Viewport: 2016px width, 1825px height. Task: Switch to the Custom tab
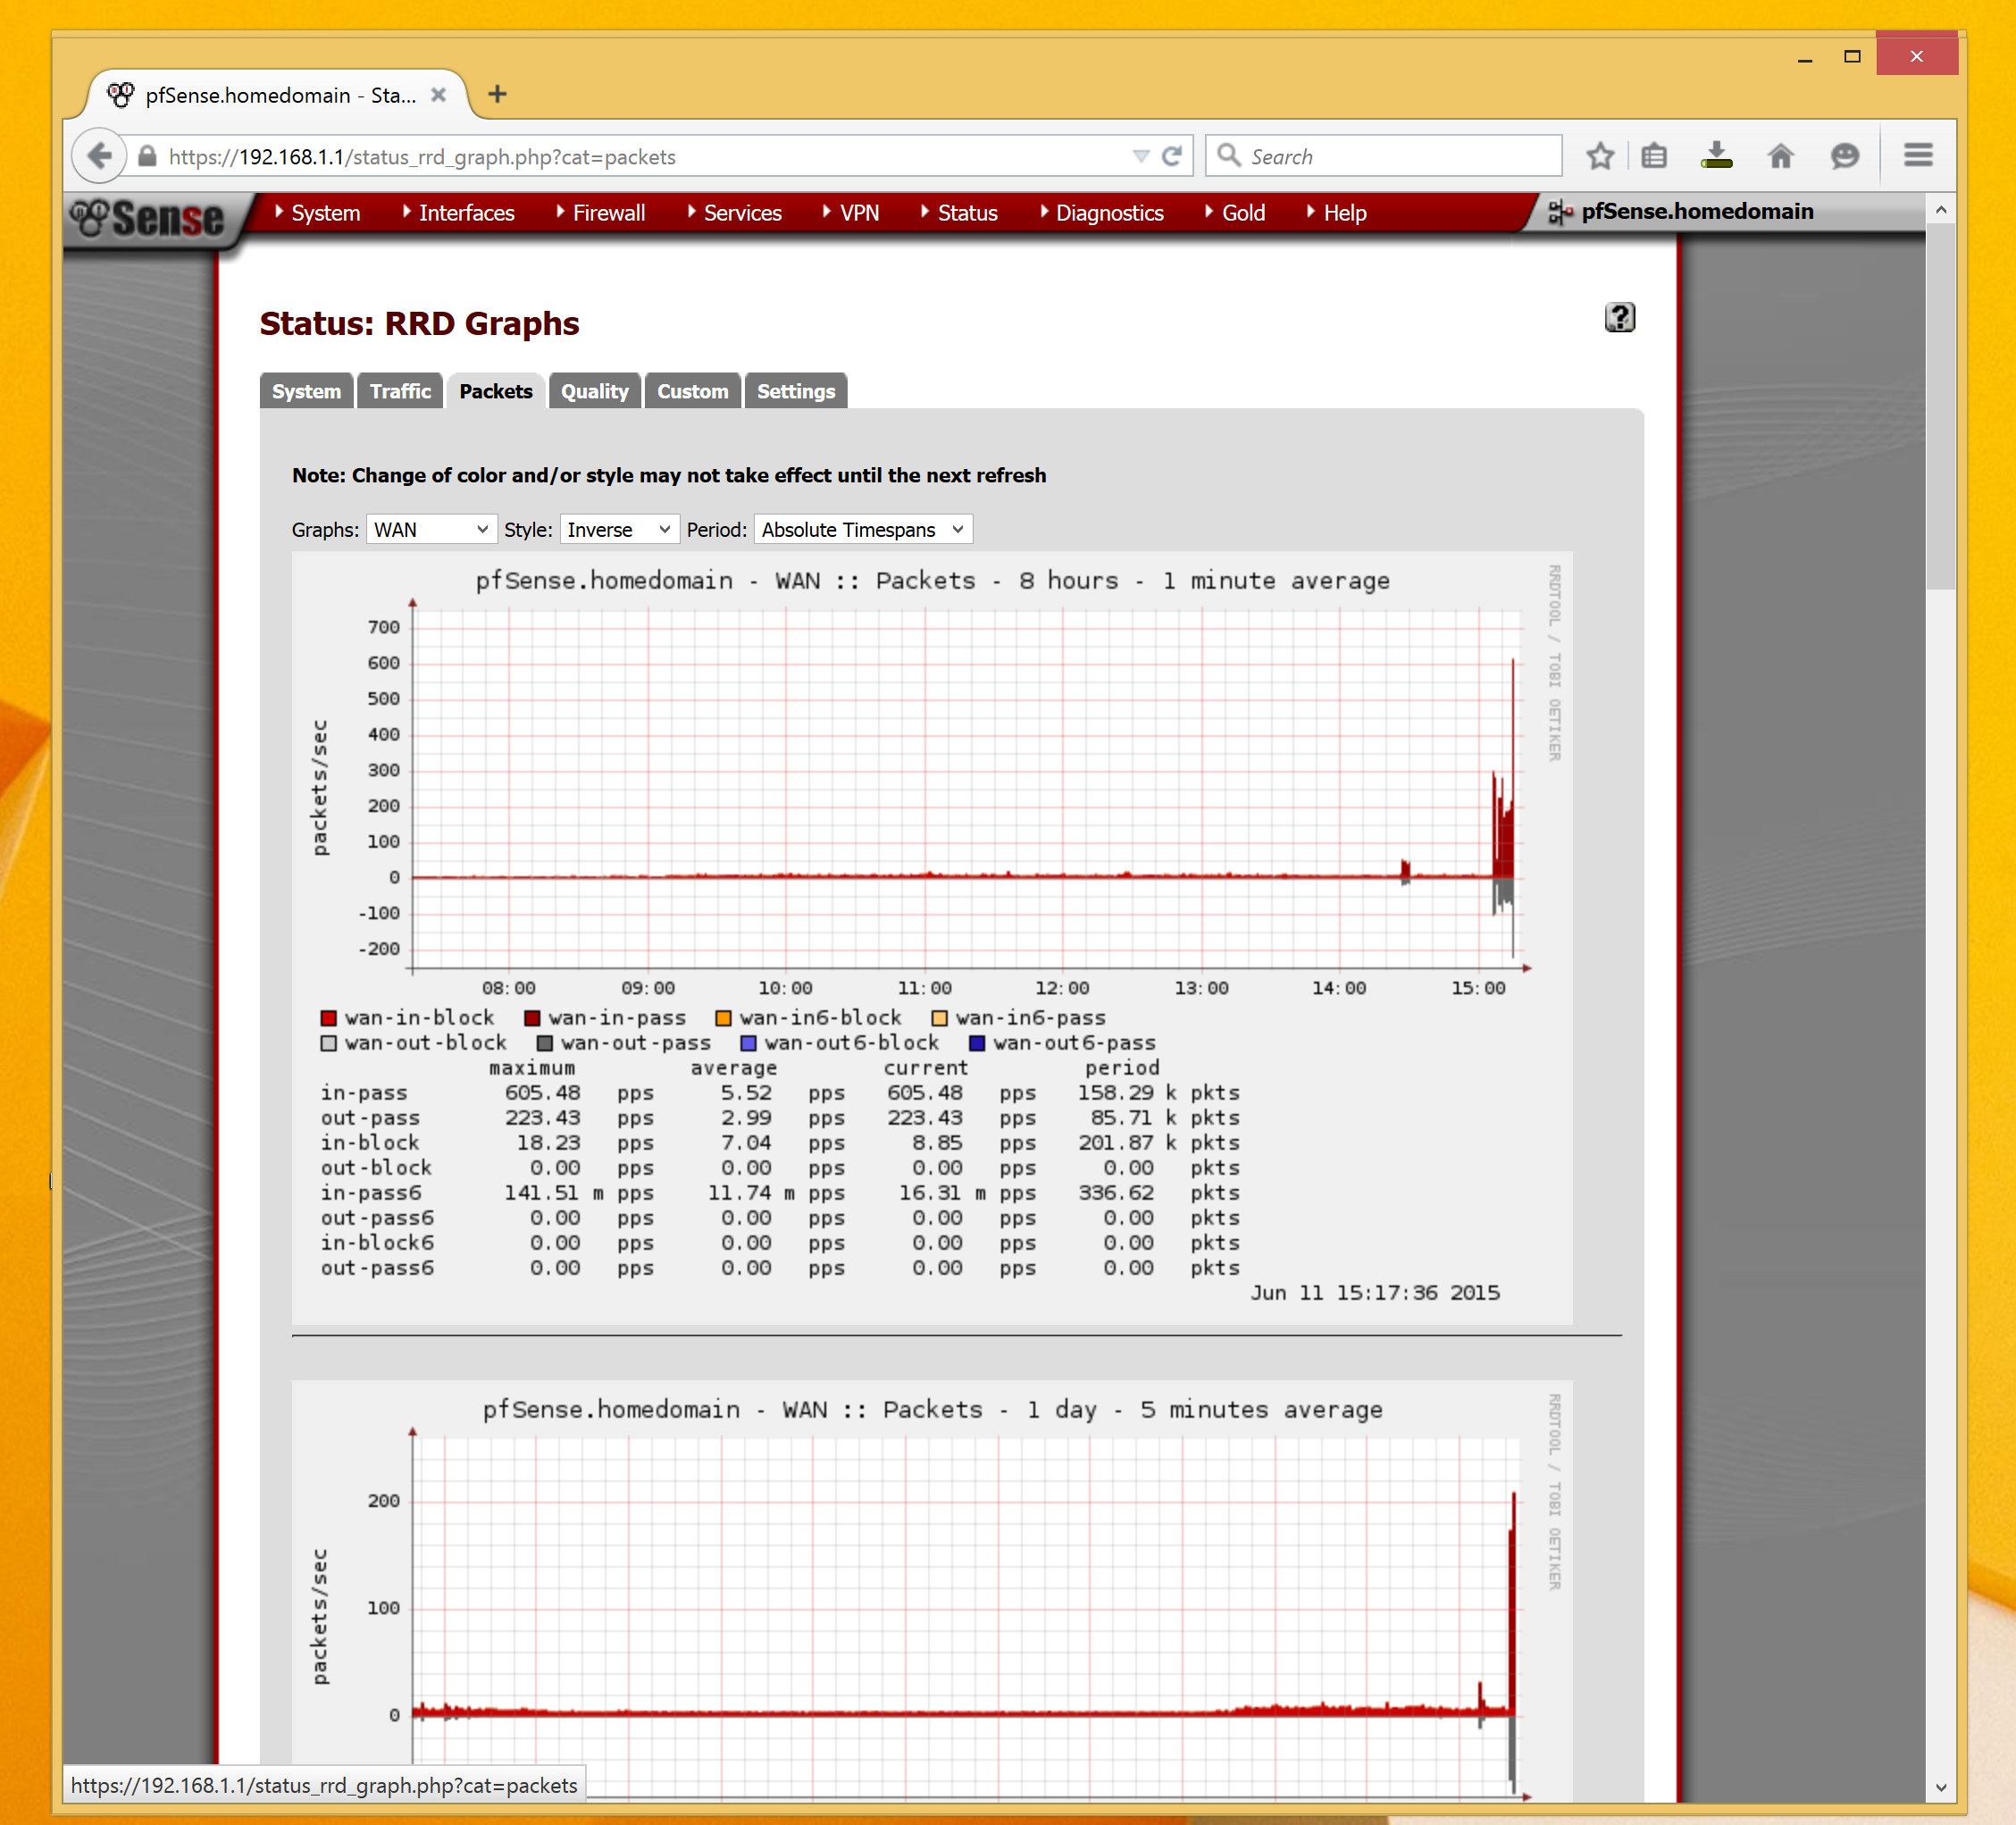tap(693, 391)
